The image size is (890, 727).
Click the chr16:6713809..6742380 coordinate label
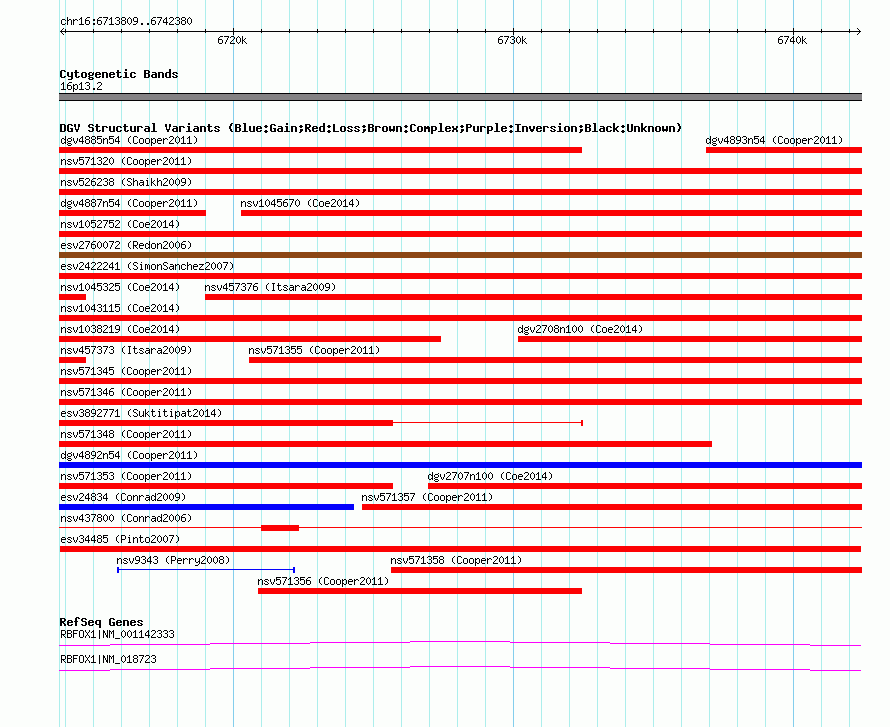(x=126, y=21)
